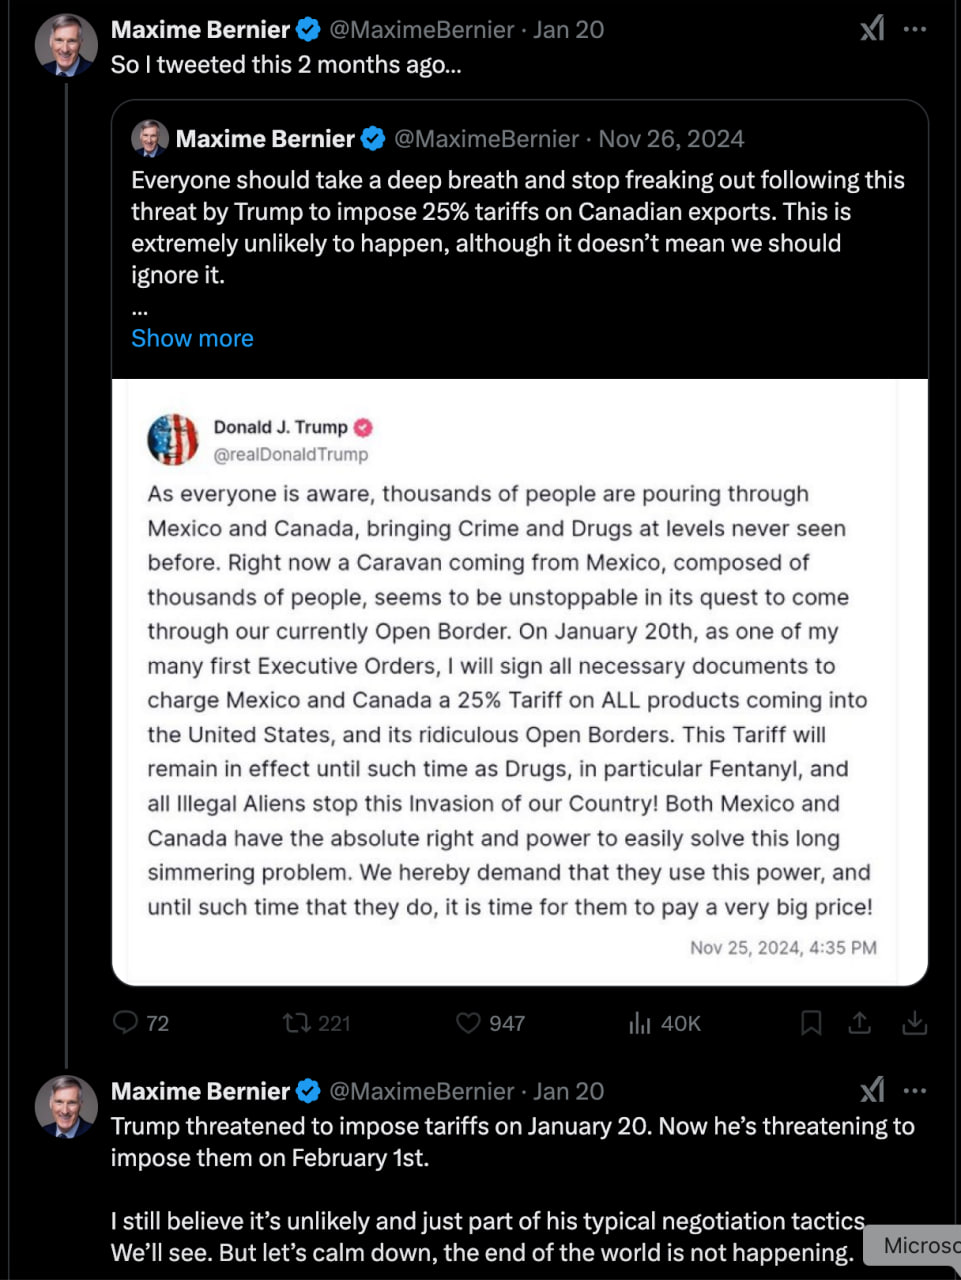Like the tweet with 947 likes

pyautogui.click(x=468, y=1022)
